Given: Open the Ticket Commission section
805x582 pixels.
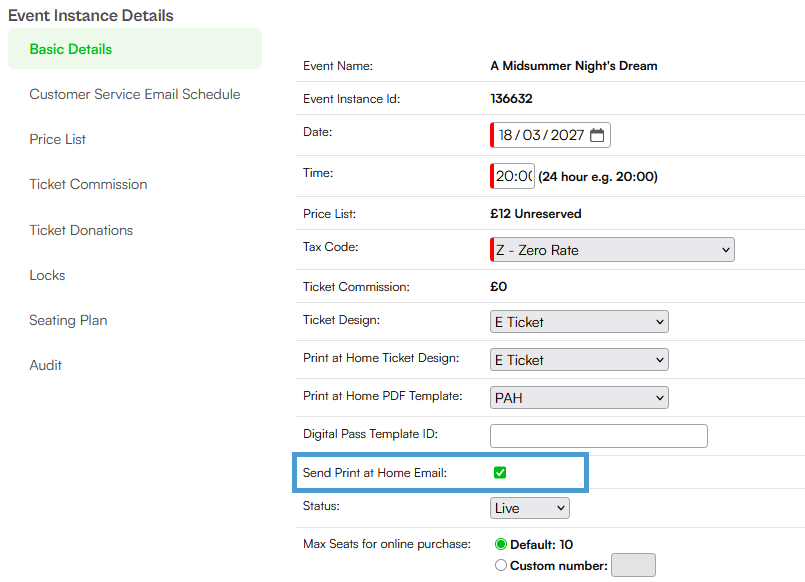Looking at the screenshot, I should click(x=88, y=184).
